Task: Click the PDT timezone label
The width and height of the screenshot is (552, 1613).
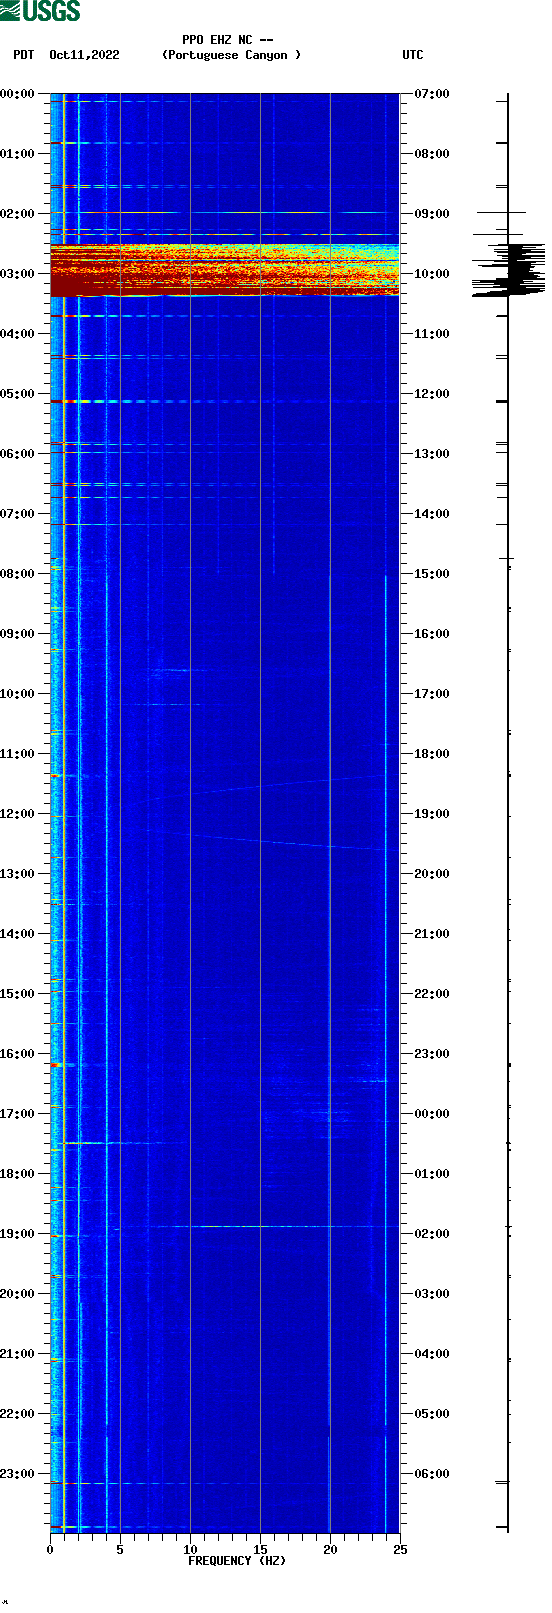Action: (24, 55)
